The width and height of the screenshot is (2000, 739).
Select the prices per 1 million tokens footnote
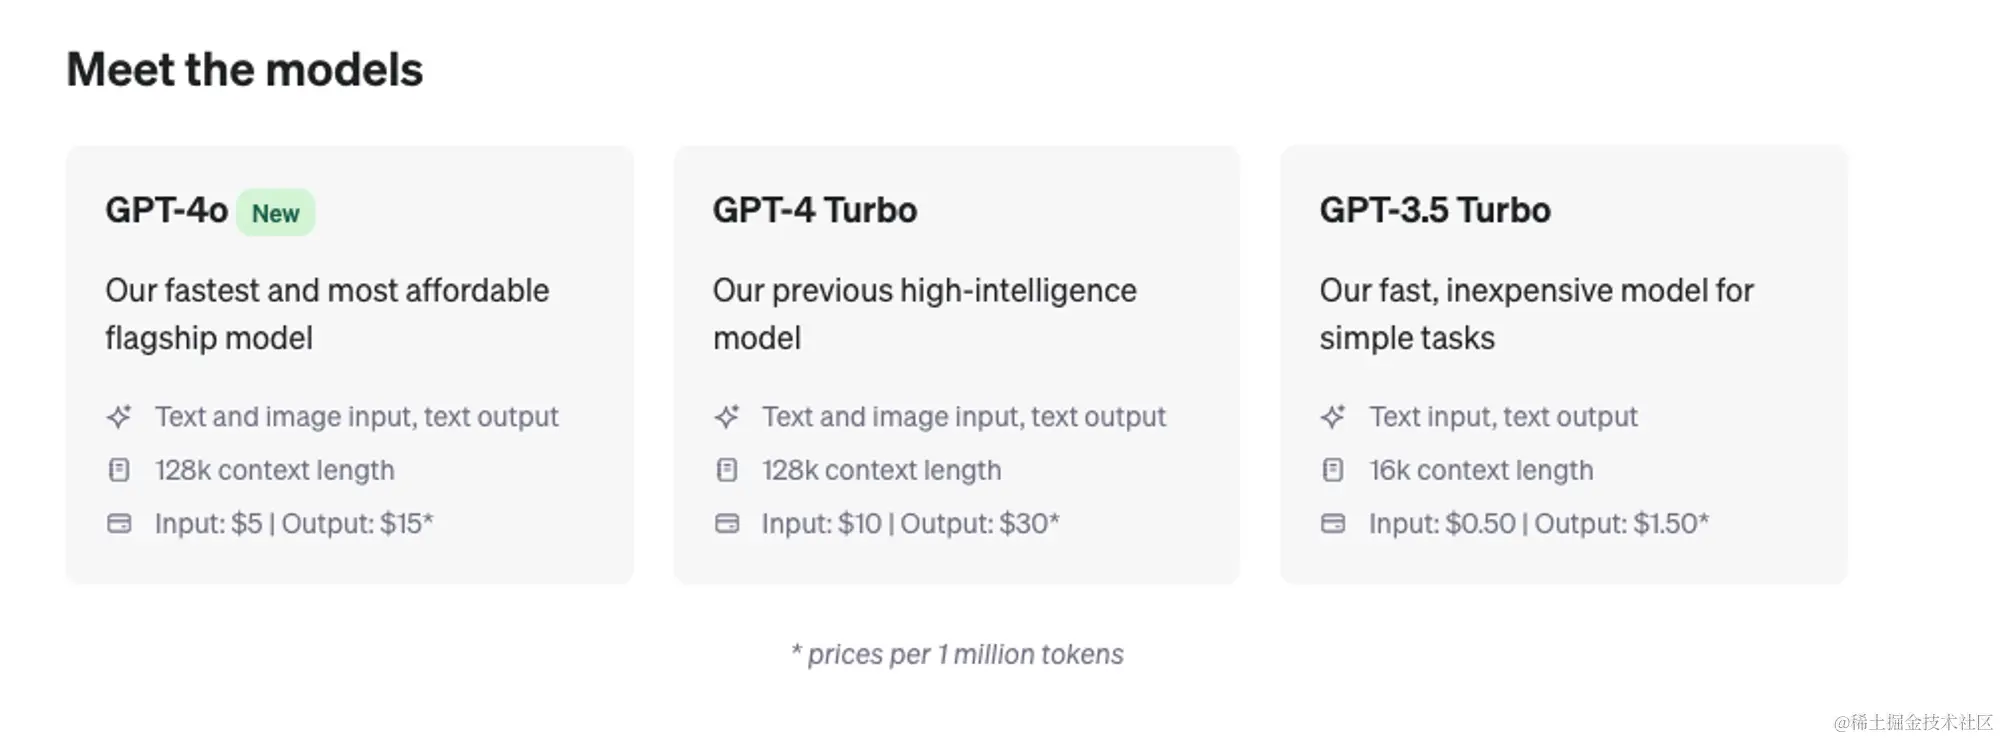pos(957,654)
